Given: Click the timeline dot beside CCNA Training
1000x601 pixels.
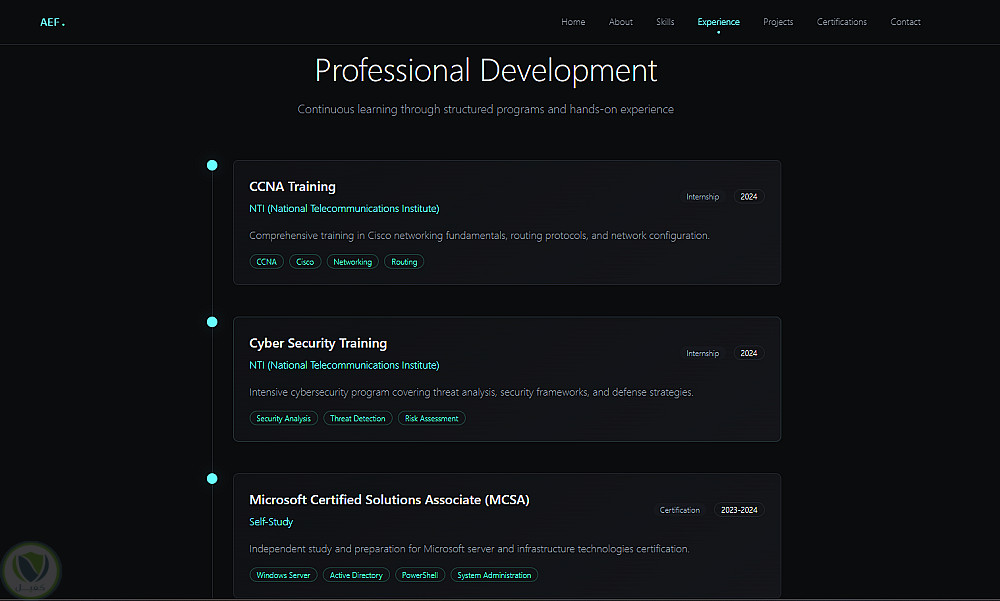Looking at the screenshot, I should (x=212, y=165).
